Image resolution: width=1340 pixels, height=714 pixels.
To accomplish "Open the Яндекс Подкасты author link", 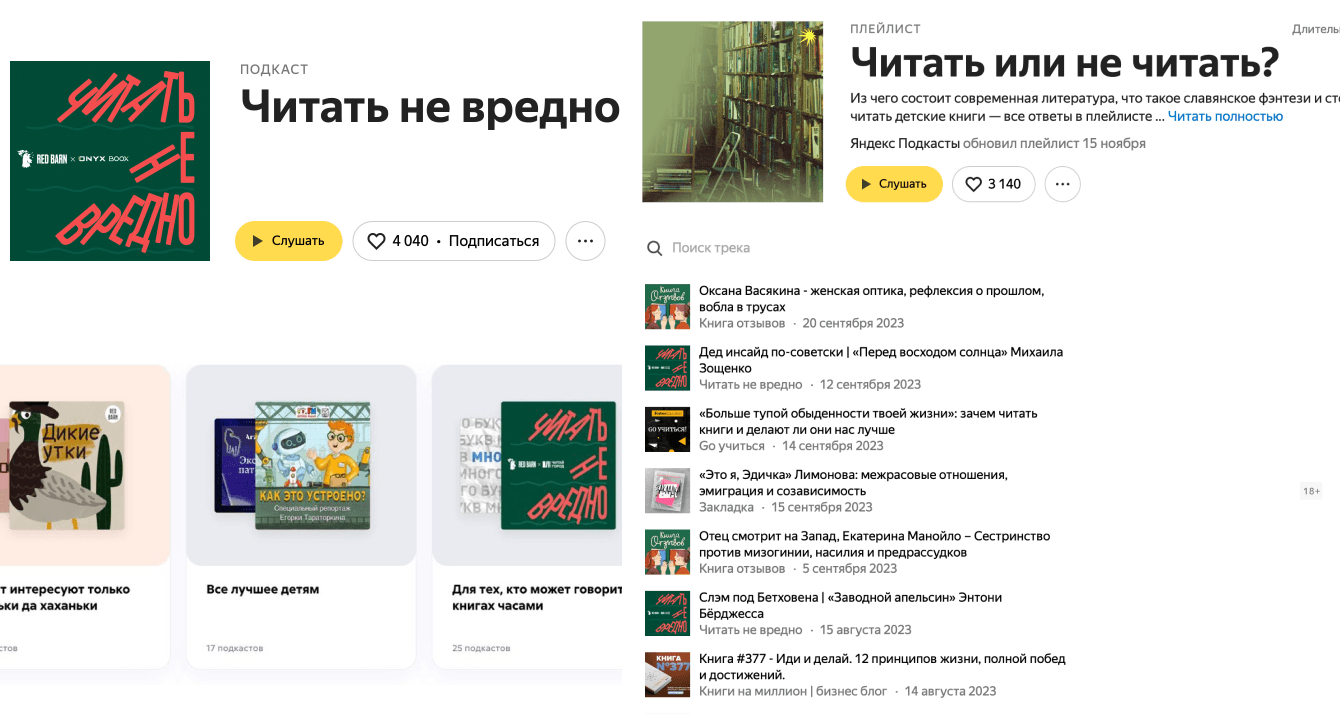I will pos(904,143).
